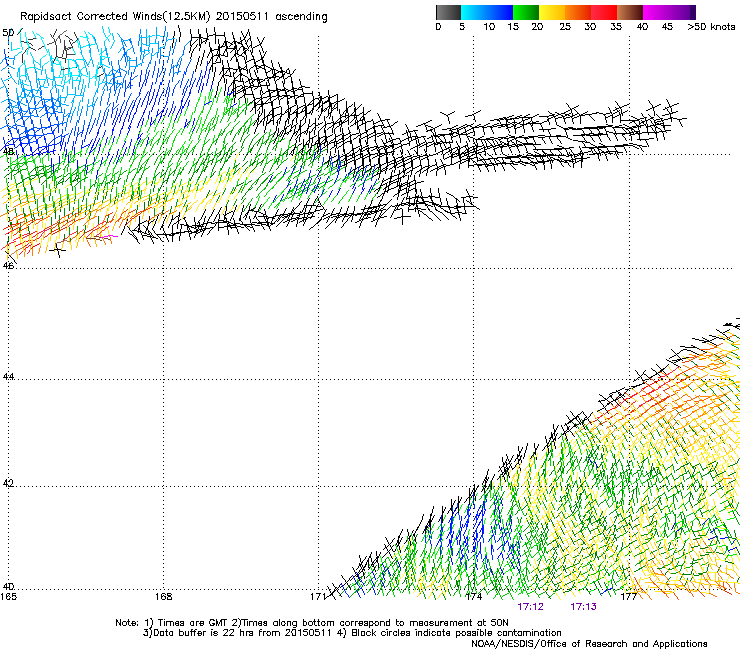740x650 pixels.
Task: Click the brown 35-40 knots color segment
Action: pyautogui.click(x=630, y=12)
